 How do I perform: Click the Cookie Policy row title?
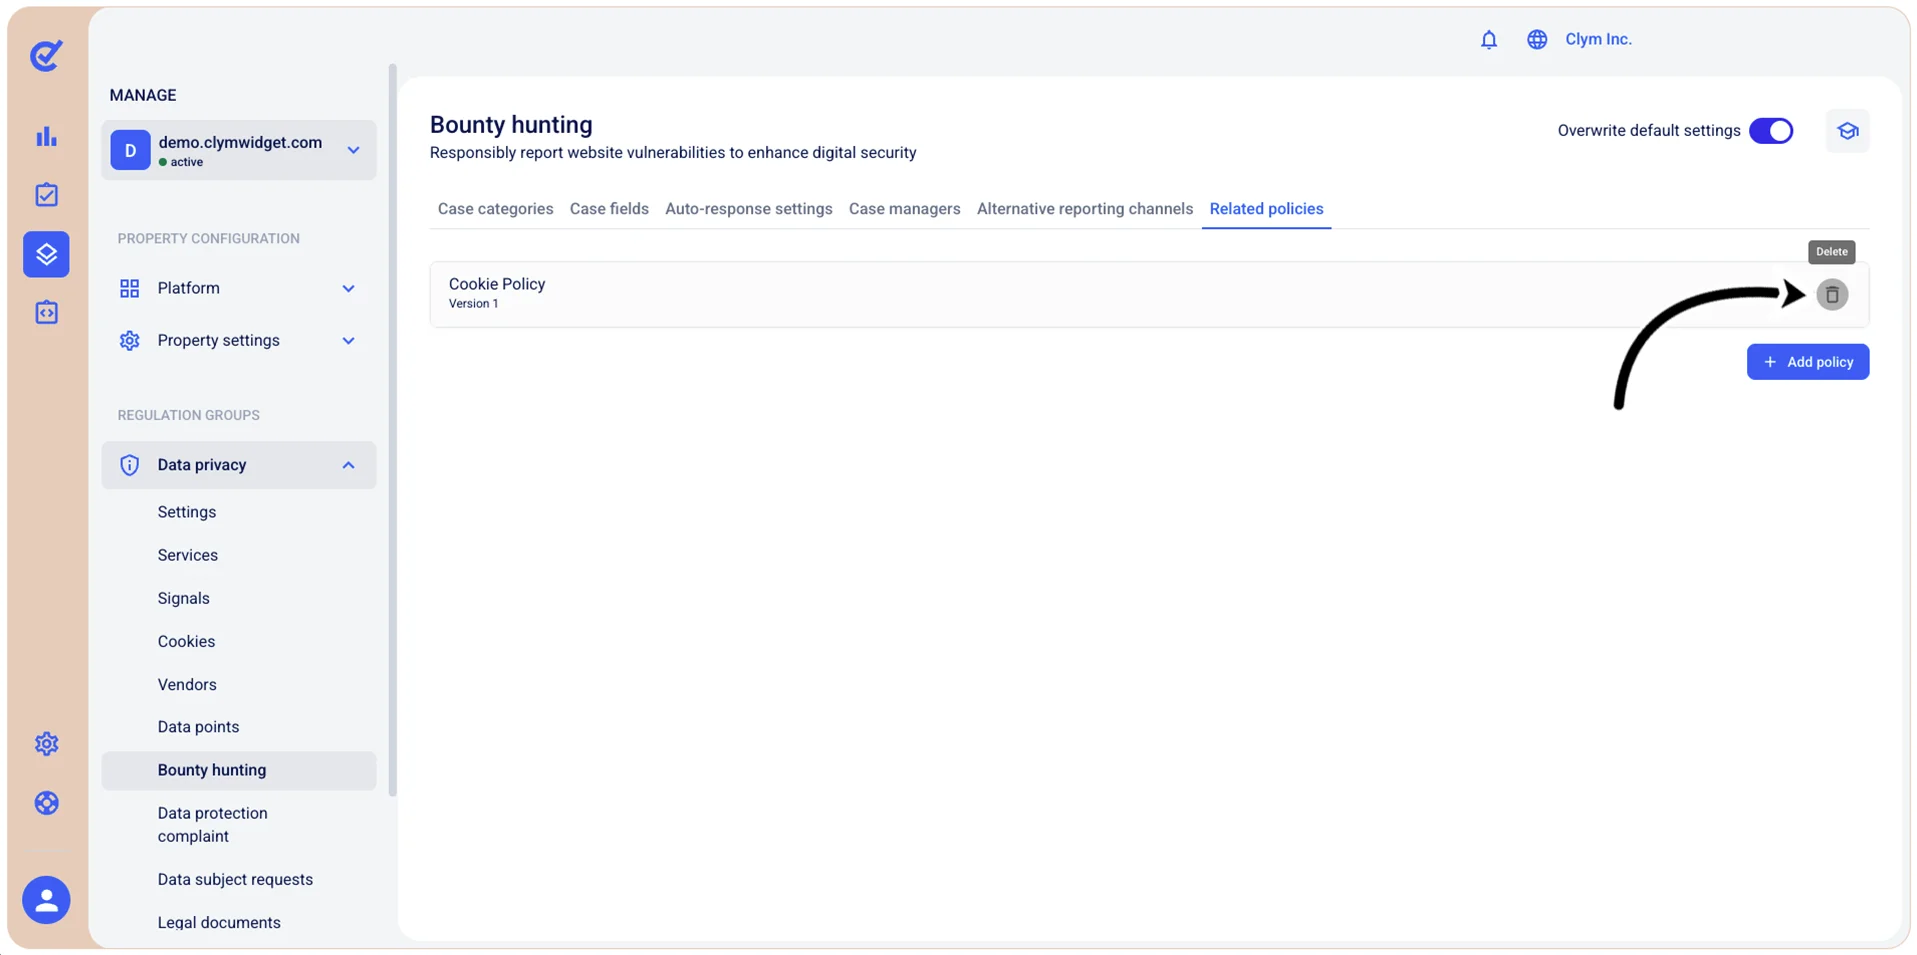click(497, 284)
